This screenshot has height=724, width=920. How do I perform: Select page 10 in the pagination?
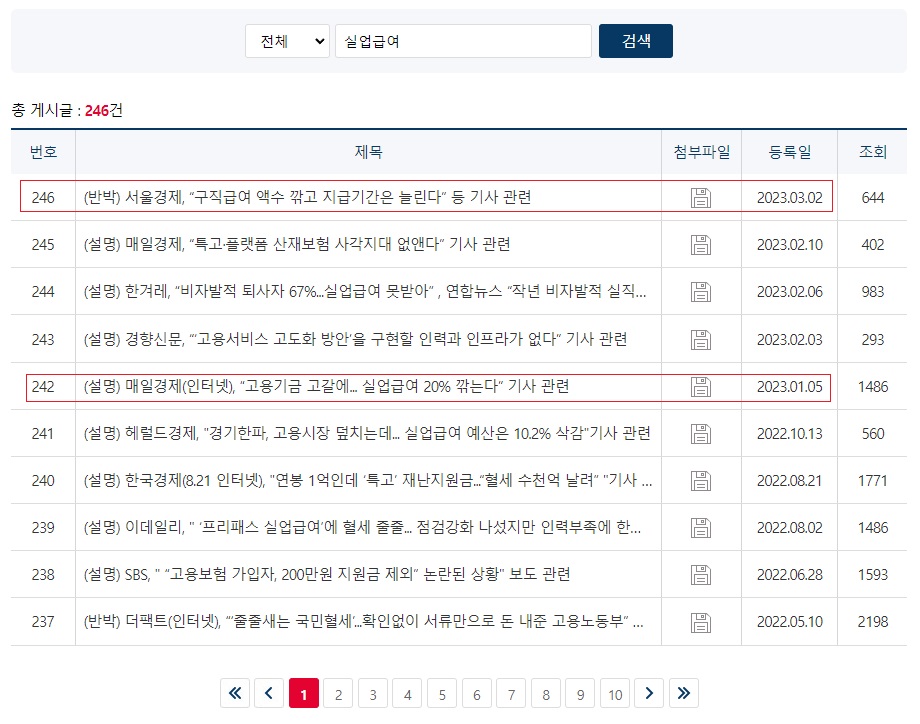pyautogui.click(x=615, y=693)
